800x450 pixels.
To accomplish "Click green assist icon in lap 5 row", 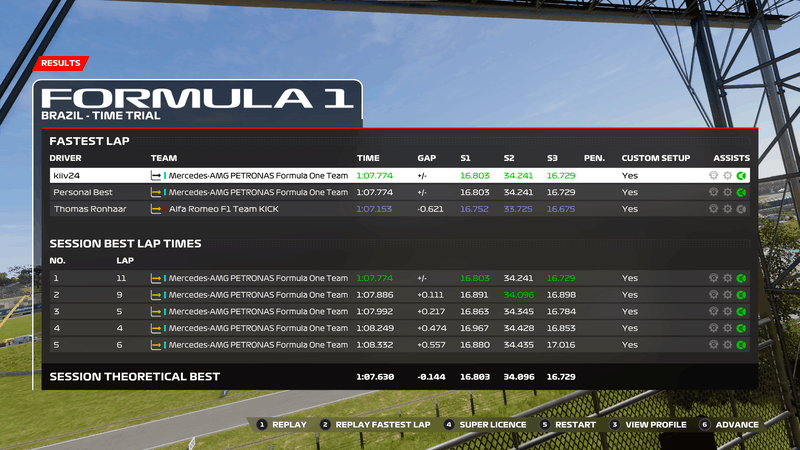I will (741, 311).
